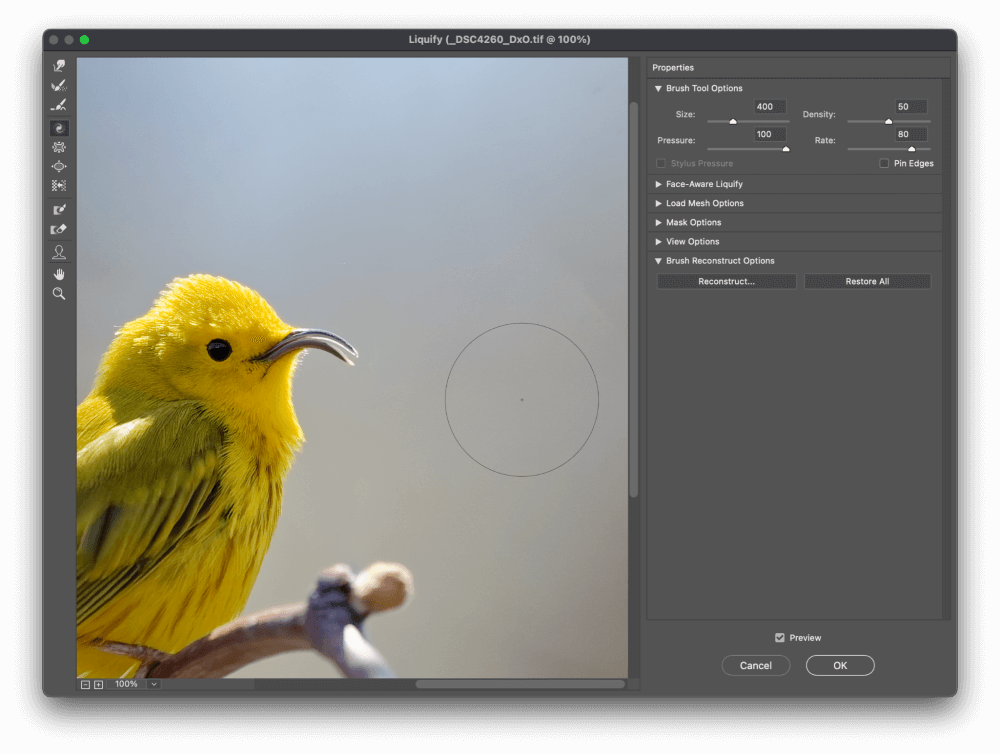Select the Pucker tool
The image size is (1000, 754).
[x=59, y=147]
